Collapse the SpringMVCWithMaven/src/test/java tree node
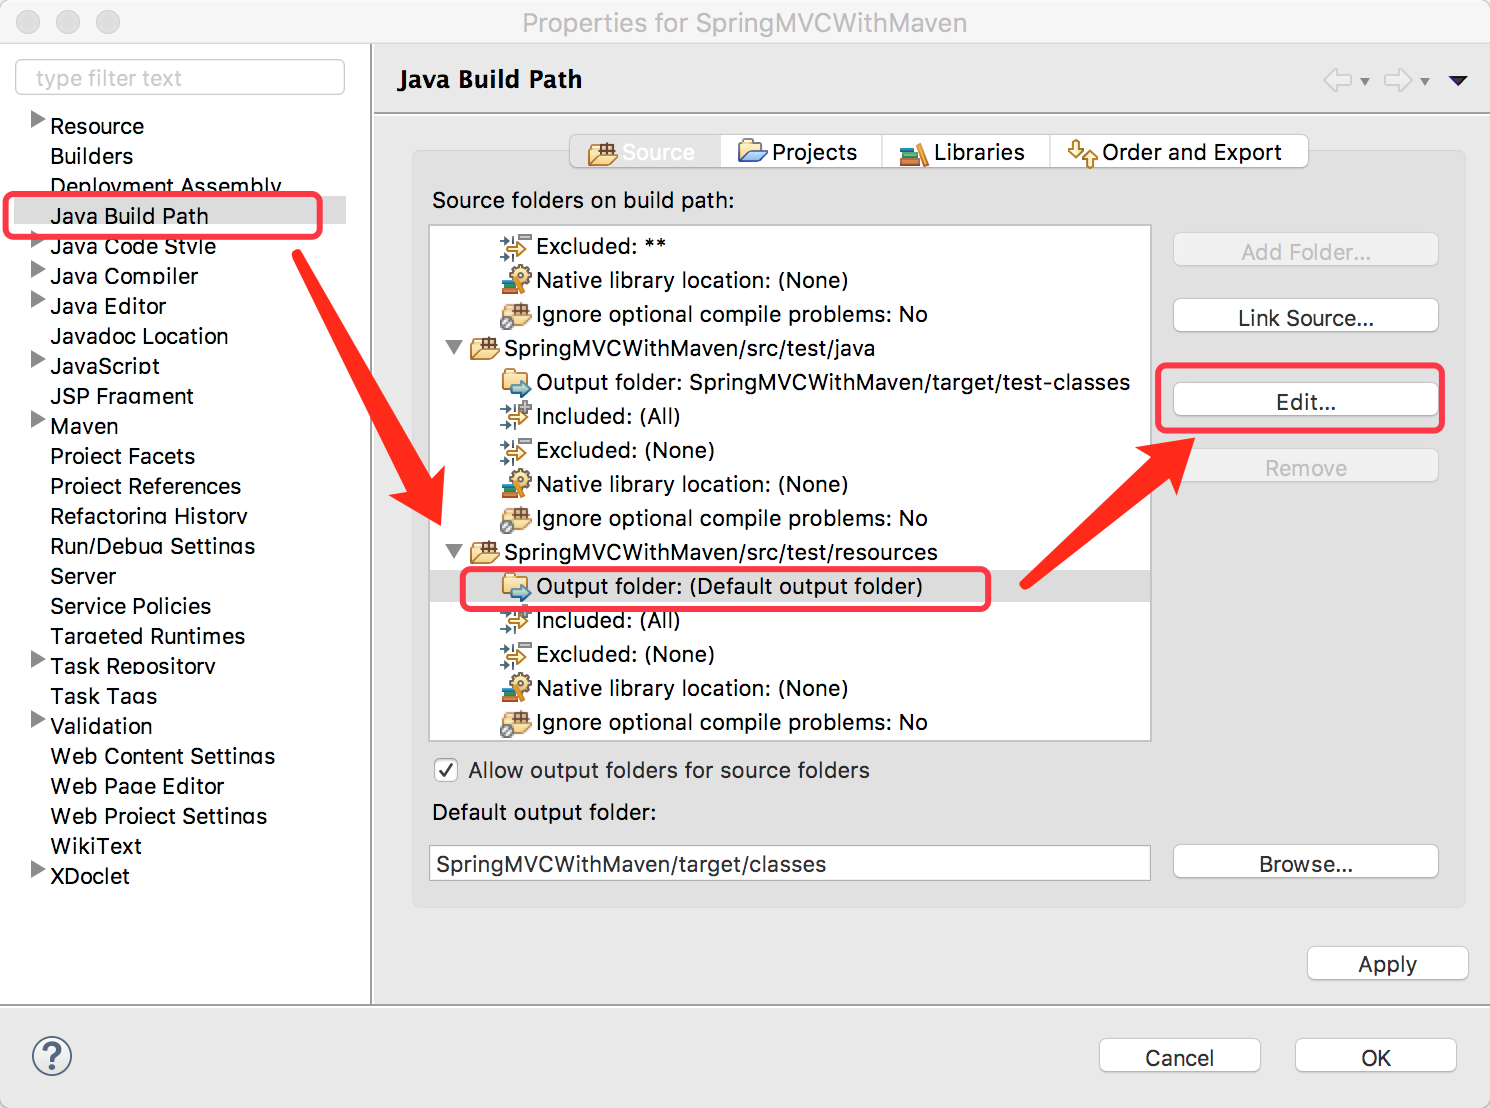1490x1108 pixels. click(453, 348)
